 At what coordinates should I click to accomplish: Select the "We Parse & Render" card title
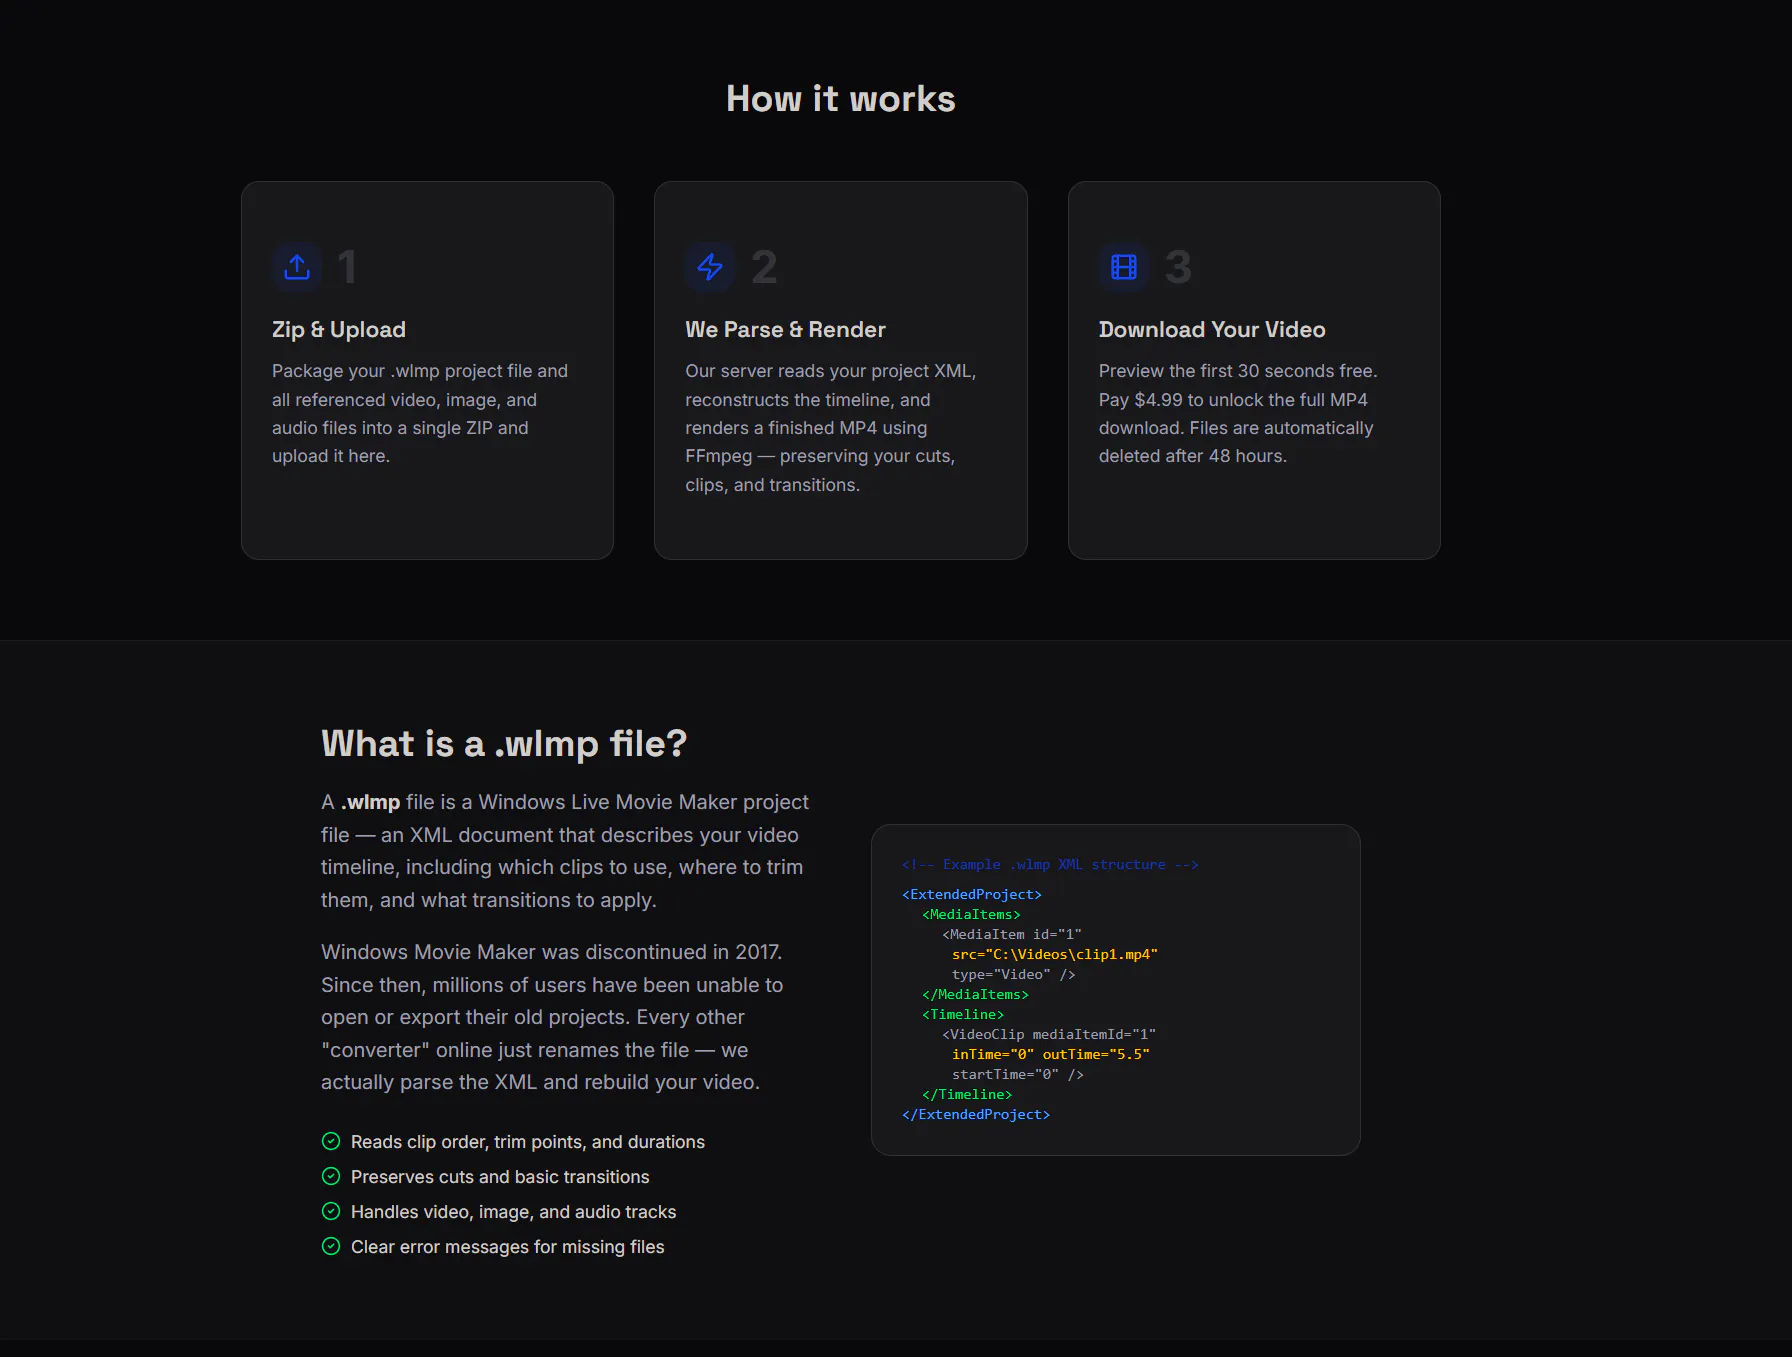tap(785, 330)
